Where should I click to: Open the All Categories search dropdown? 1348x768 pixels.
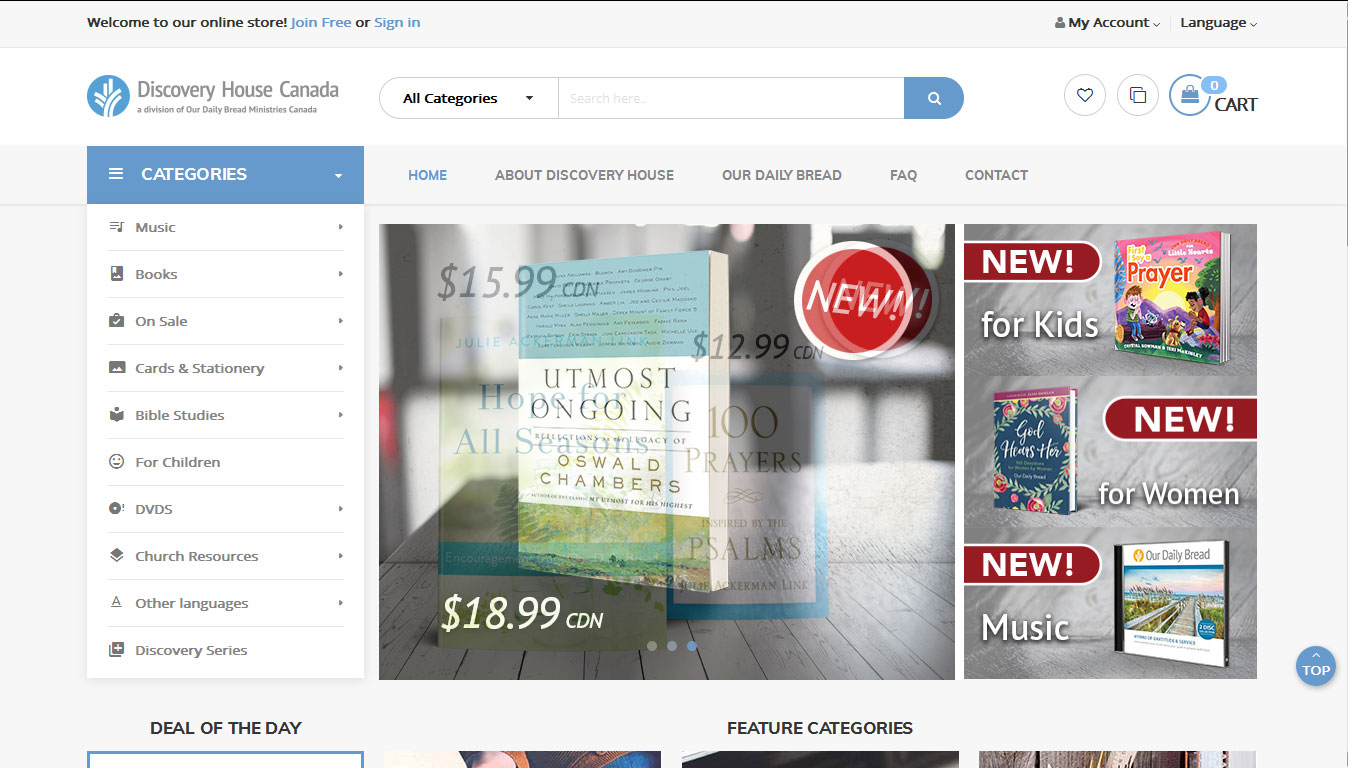[469, 98]
